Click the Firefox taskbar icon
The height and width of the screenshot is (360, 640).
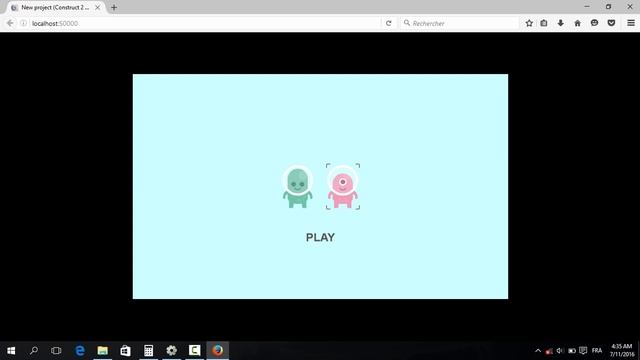click(x=218, y=350)
